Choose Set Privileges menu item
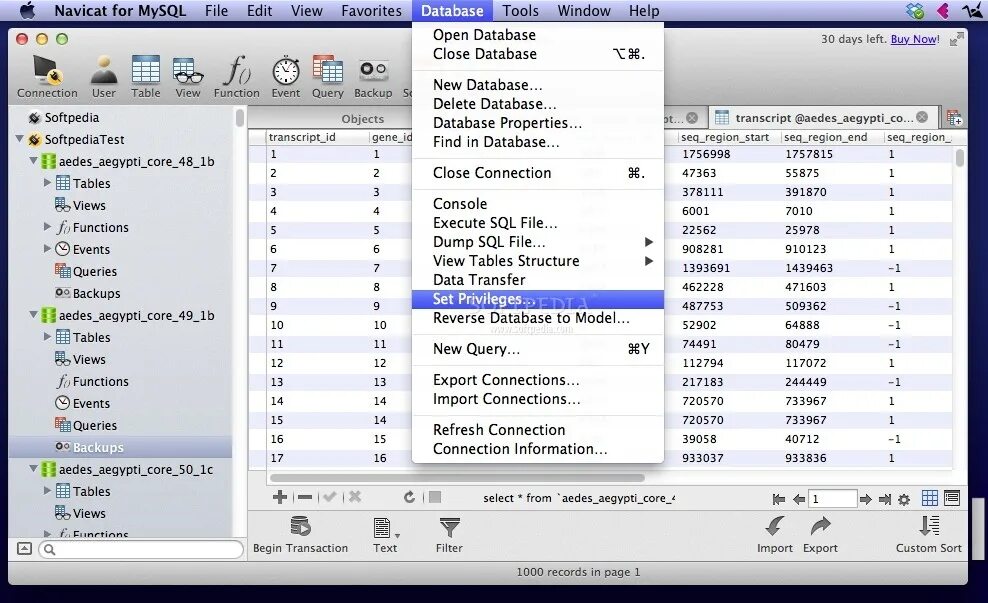Image resolution: width=988 pixels, height=603 pixels. tap(537, 299)
